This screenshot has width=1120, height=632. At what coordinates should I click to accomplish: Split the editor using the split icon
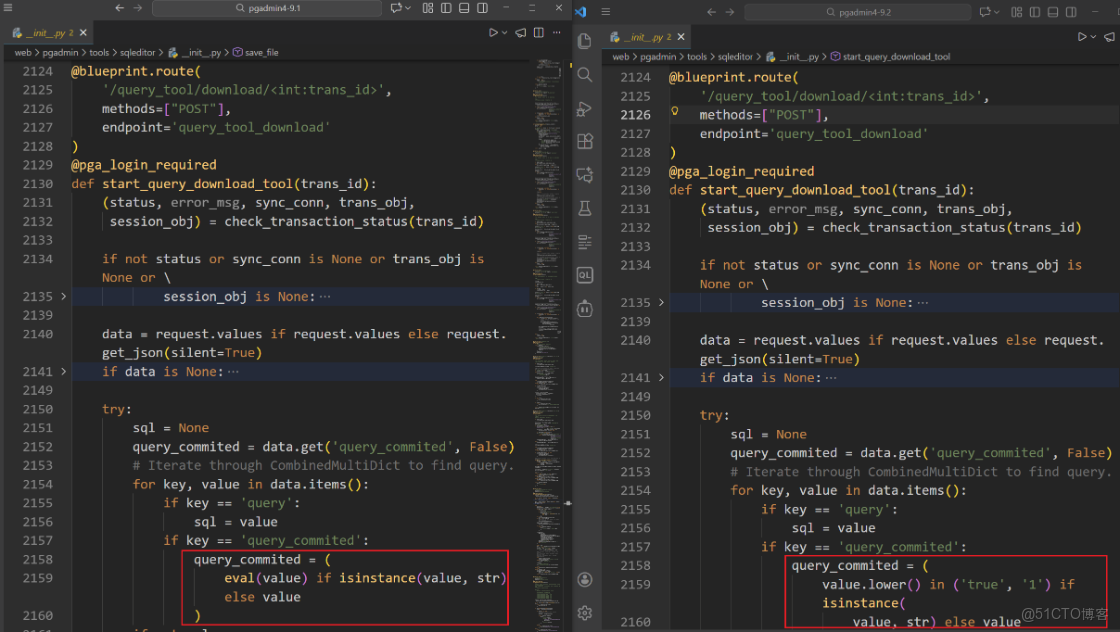pyautogui.click(x=538, y=32)
